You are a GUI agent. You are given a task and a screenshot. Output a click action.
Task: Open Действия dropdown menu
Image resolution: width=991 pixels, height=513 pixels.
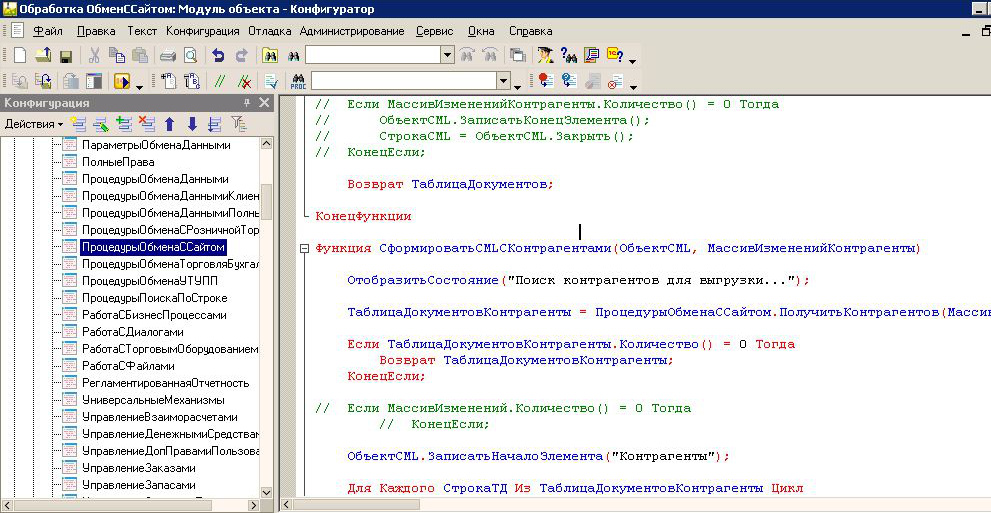tap(33, 124)
